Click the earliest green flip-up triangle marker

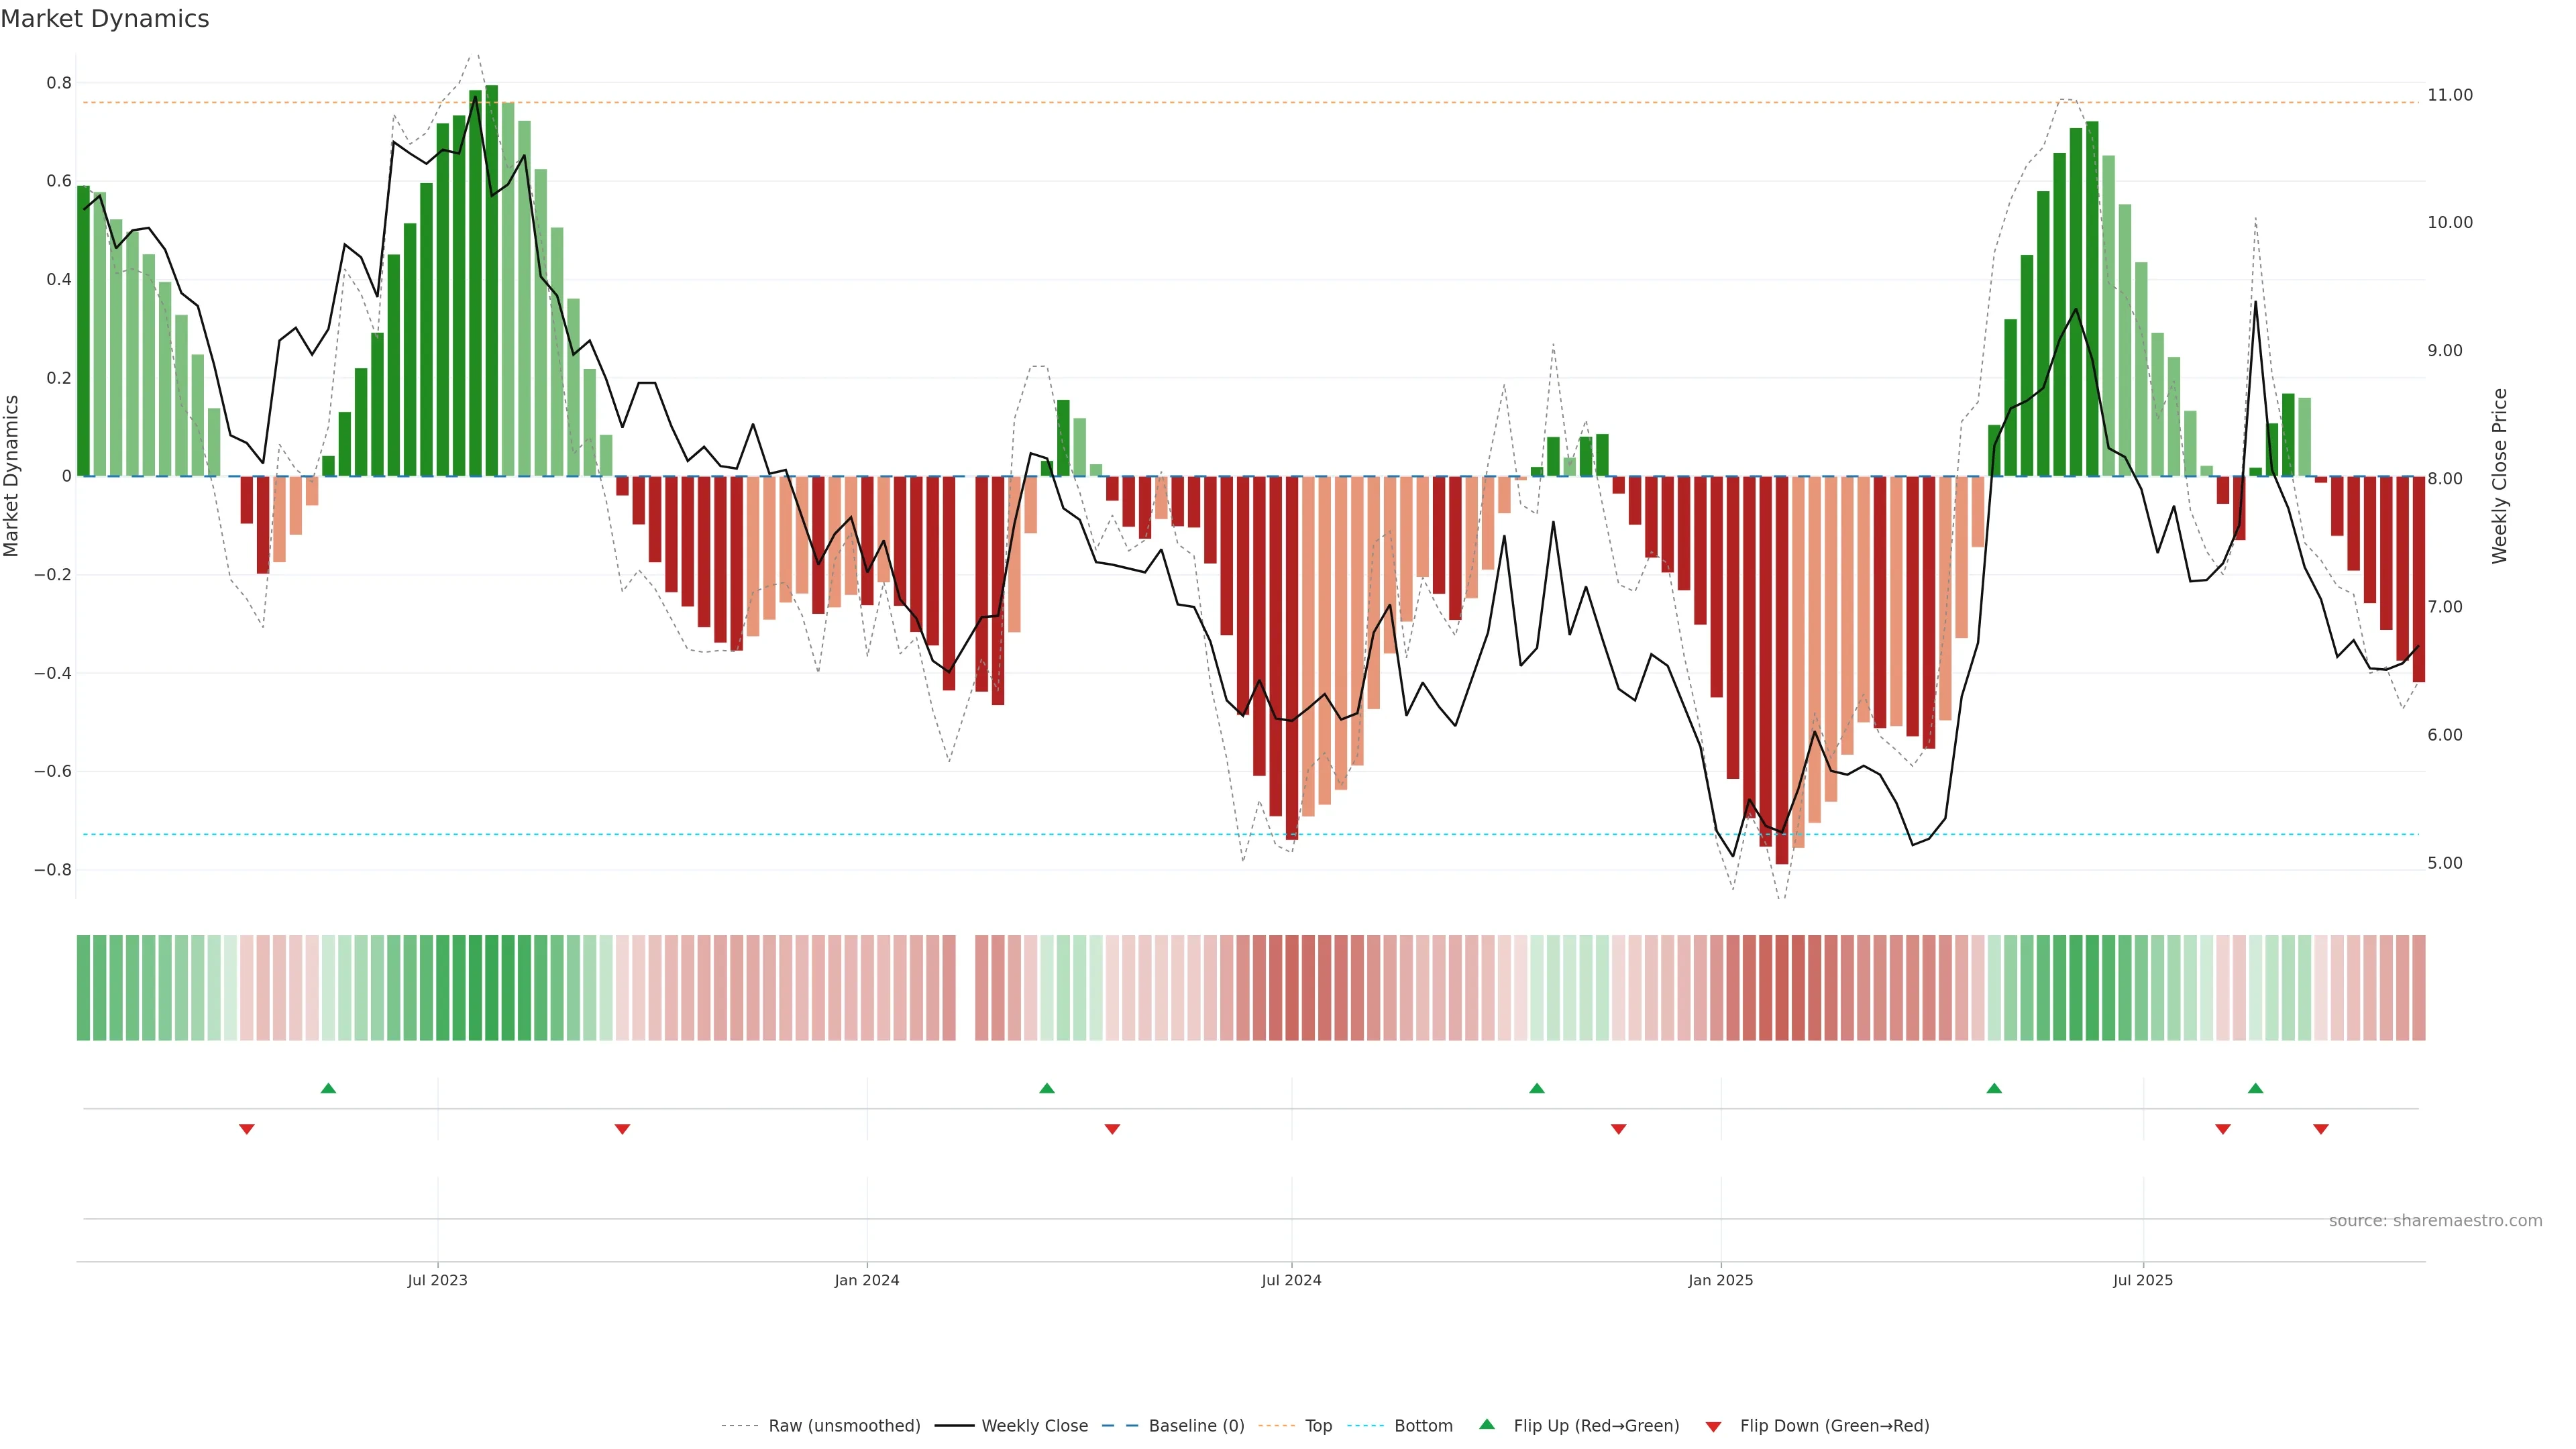pyautogui.click(x=328, y=1088)
